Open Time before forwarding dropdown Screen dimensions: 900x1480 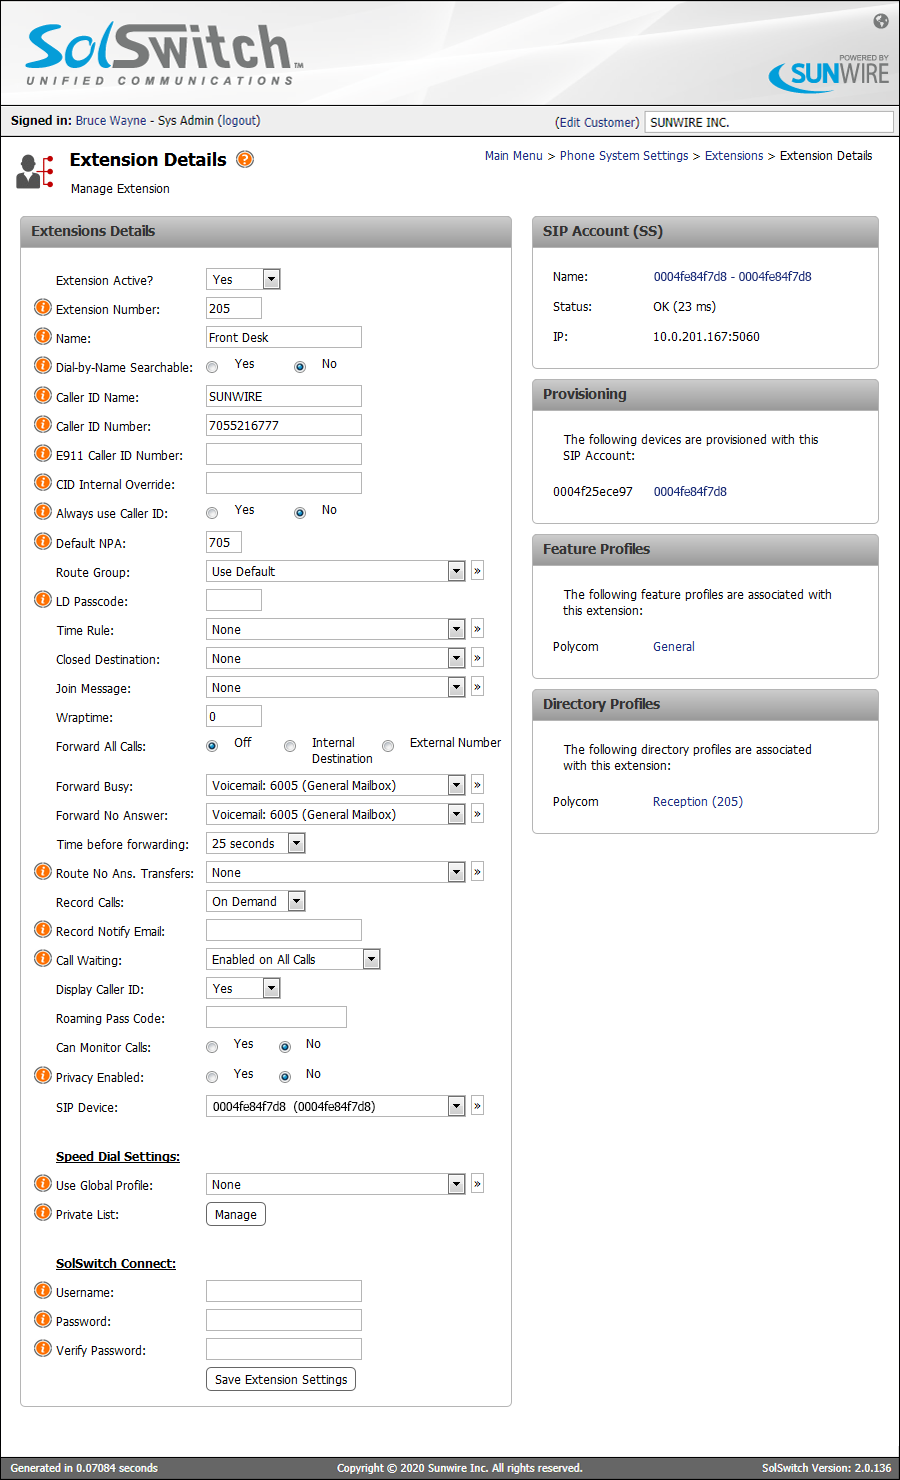coord(256,843)
